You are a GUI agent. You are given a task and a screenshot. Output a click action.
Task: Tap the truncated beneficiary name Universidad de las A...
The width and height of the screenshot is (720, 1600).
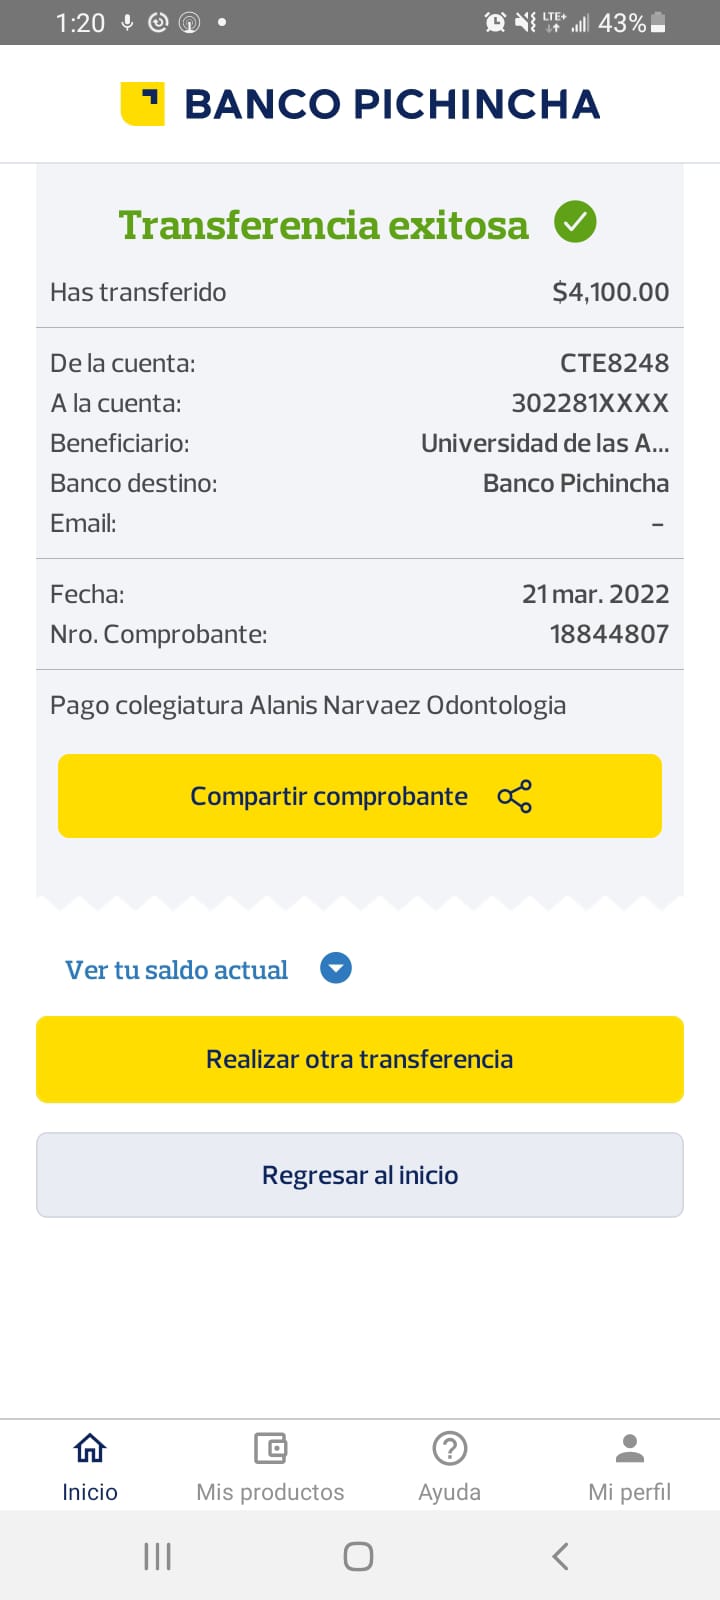544,443
